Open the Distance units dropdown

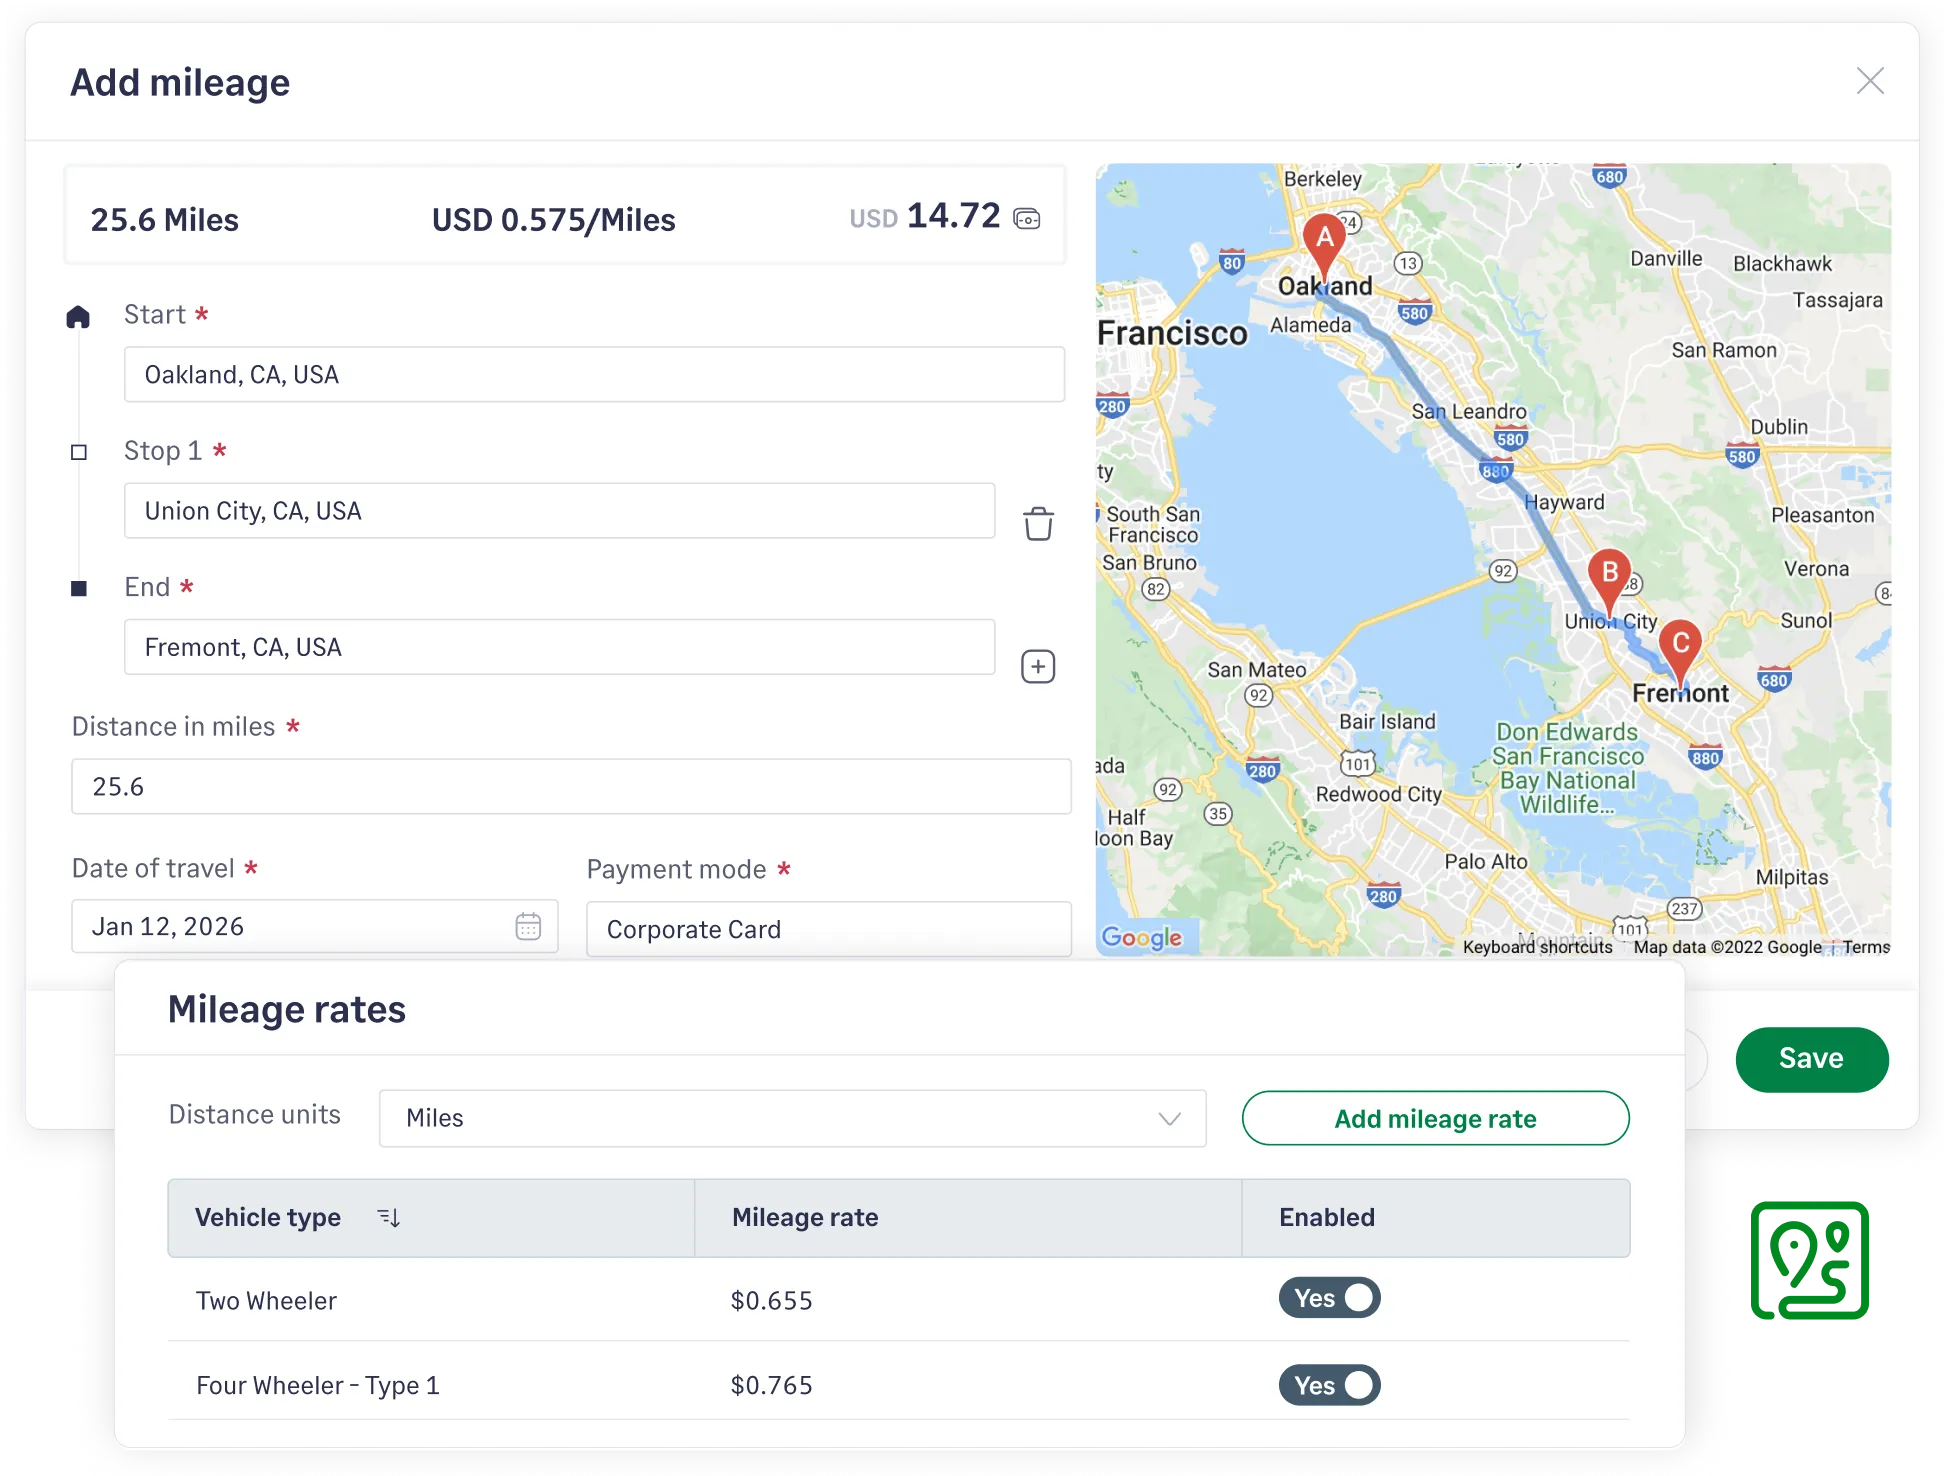click(792, 1118)
